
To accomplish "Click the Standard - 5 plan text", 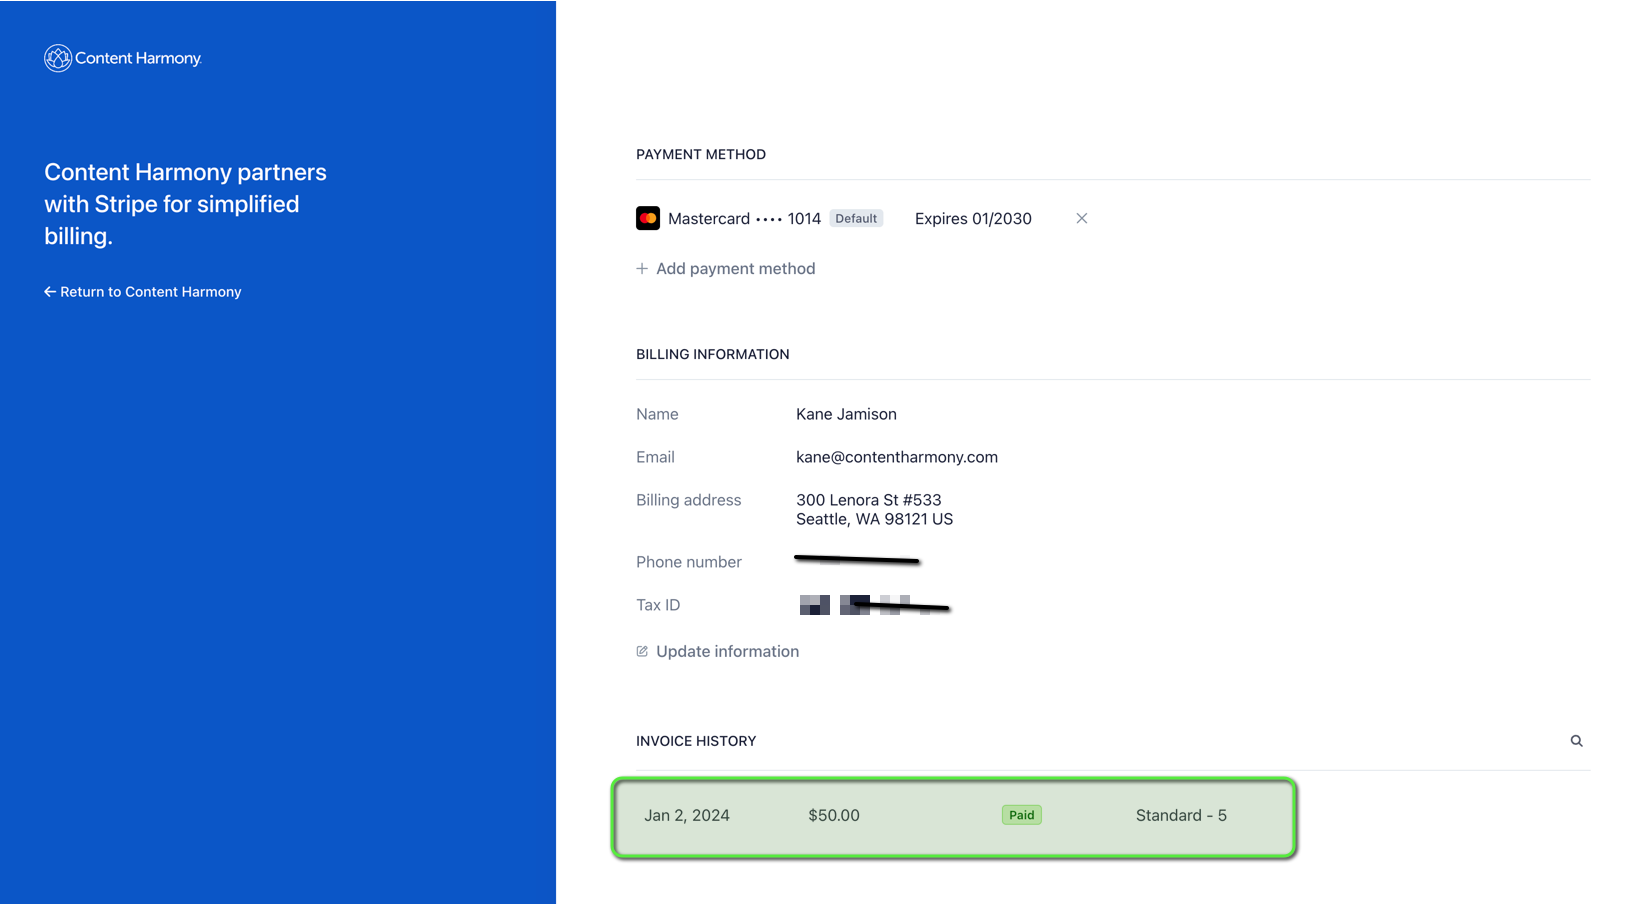I will pyautogui.click(x=1181, y=815).
